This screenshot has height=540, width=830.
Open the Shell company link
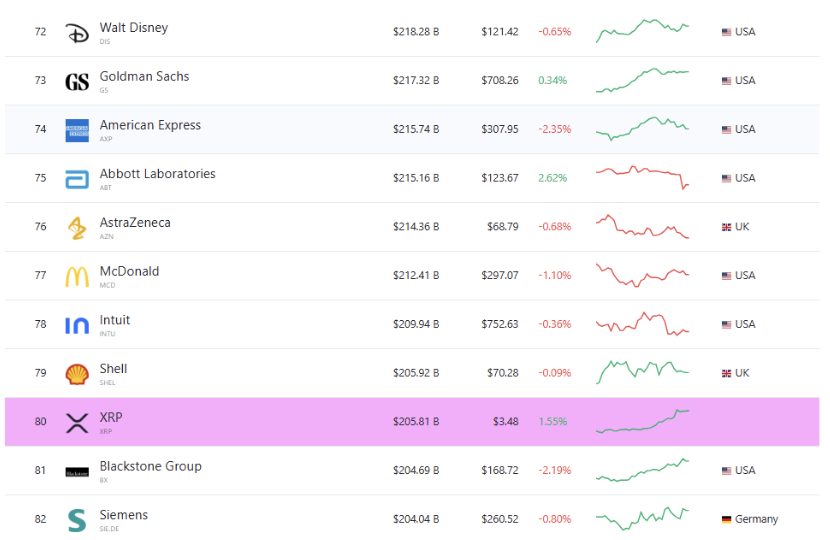pos(113,368)
